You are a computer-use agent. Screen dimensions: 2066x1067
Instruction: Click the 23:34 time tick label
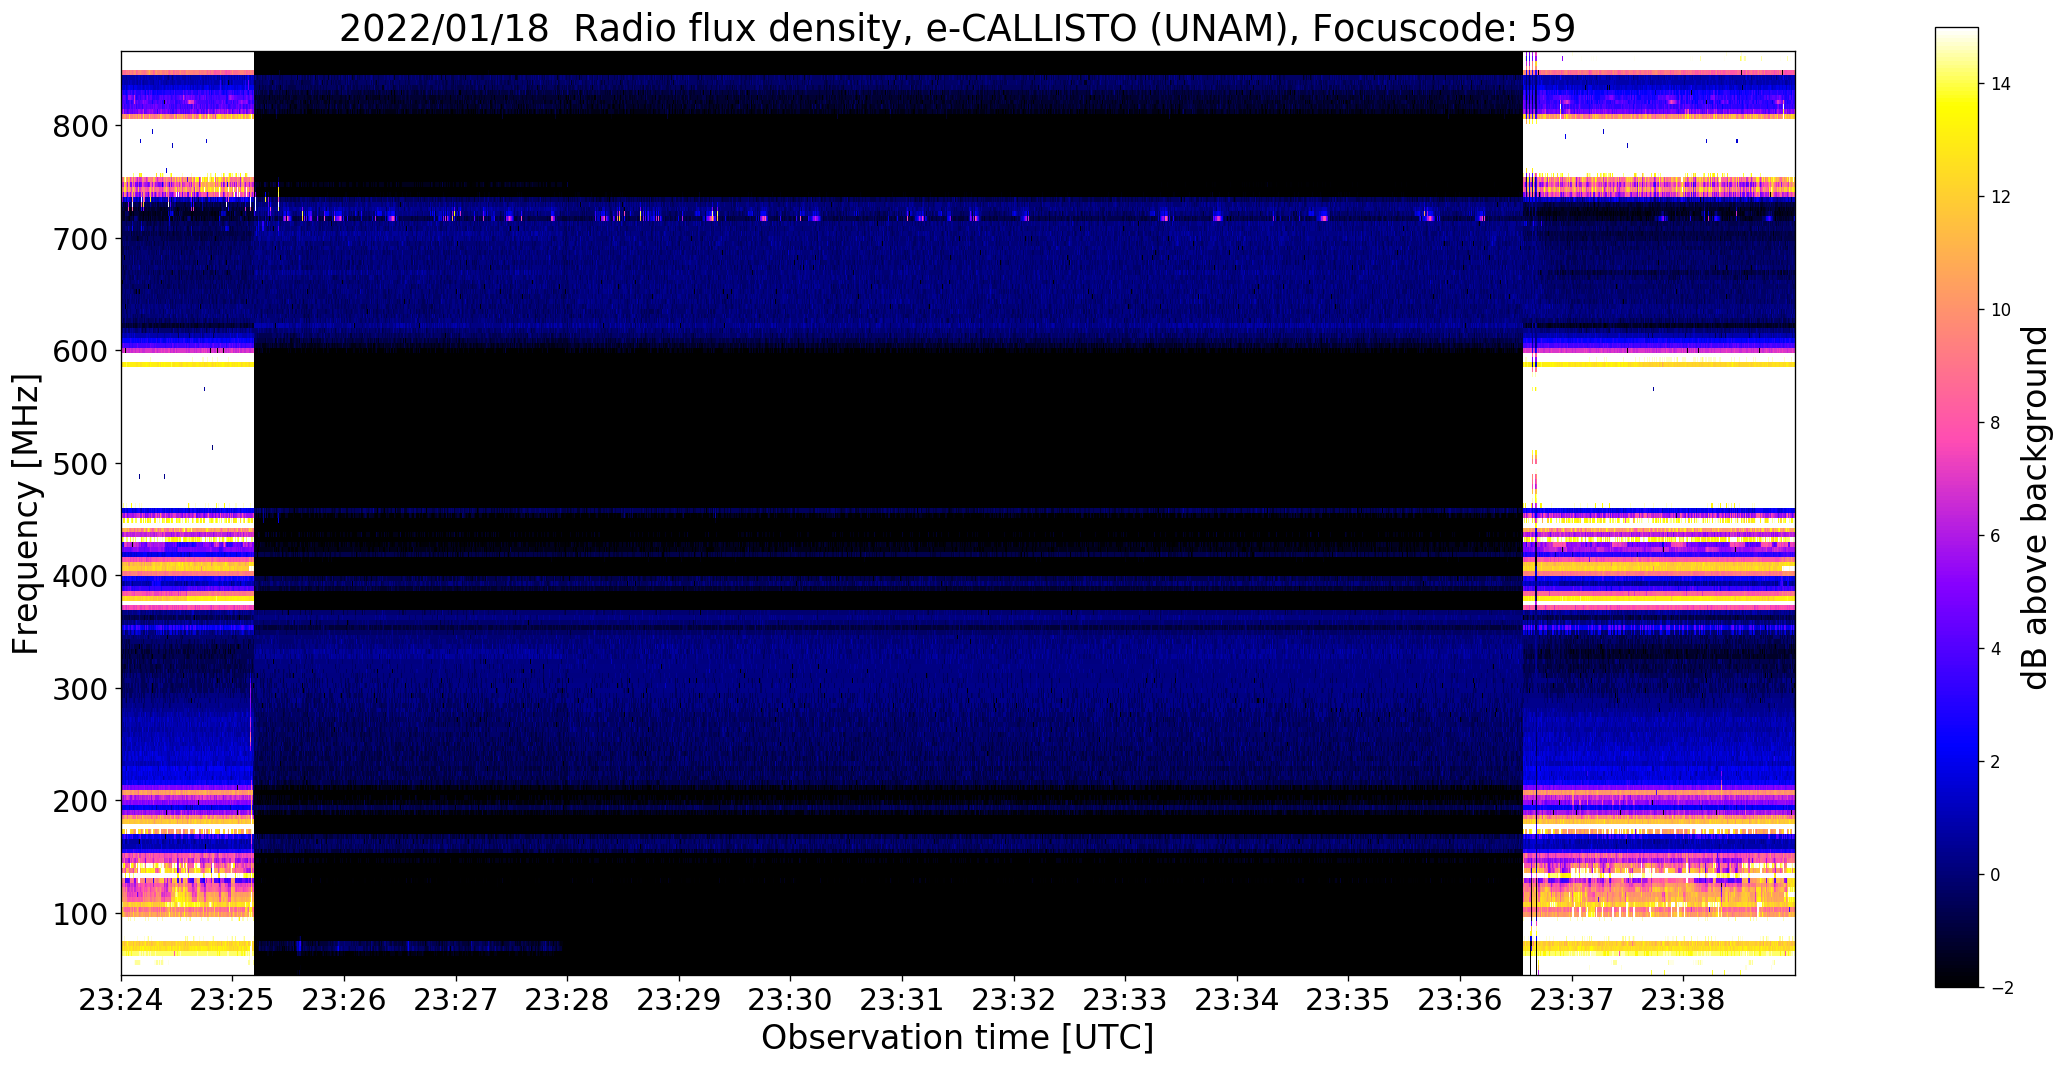click(x=1238, y=1000)
